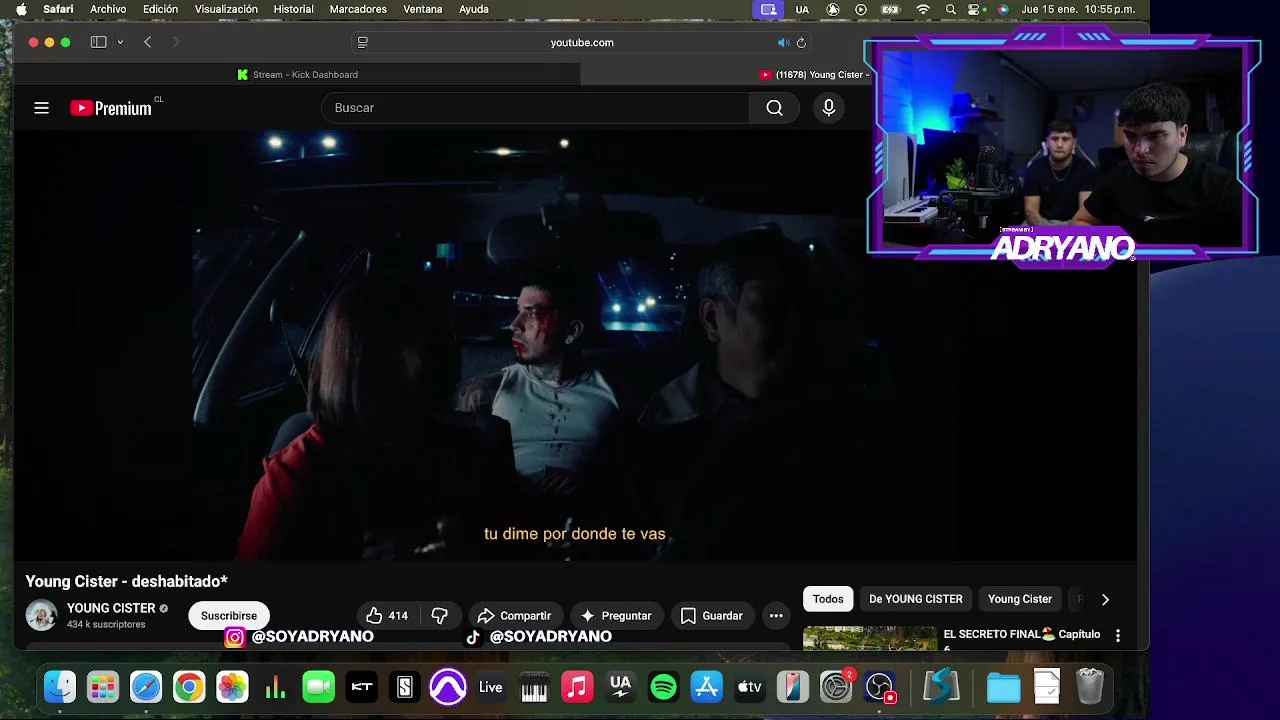Open System Settings from the Dock
Image resolution: width=1280 pixels, height=720 pixels.
click(836, 687)
